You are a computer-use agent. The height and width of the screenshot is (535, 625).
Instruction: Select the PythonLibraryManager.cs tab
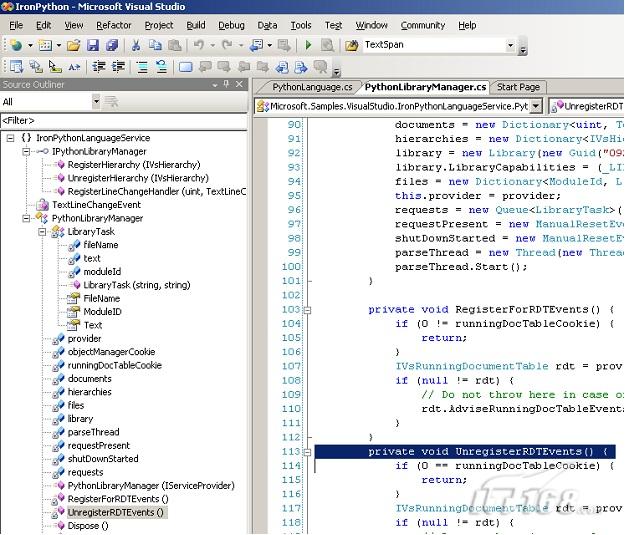pos(425,87)
